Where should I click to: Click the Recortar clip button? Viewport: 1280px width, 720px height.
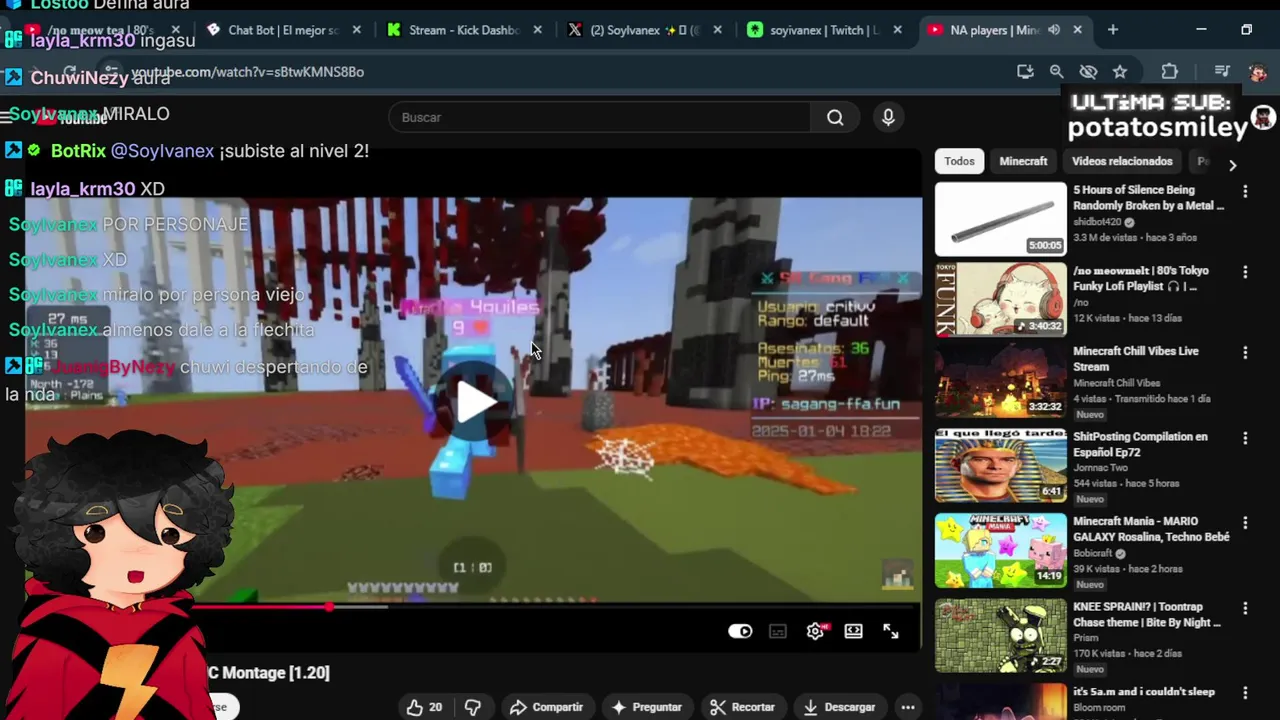click(x=742, y=707)
